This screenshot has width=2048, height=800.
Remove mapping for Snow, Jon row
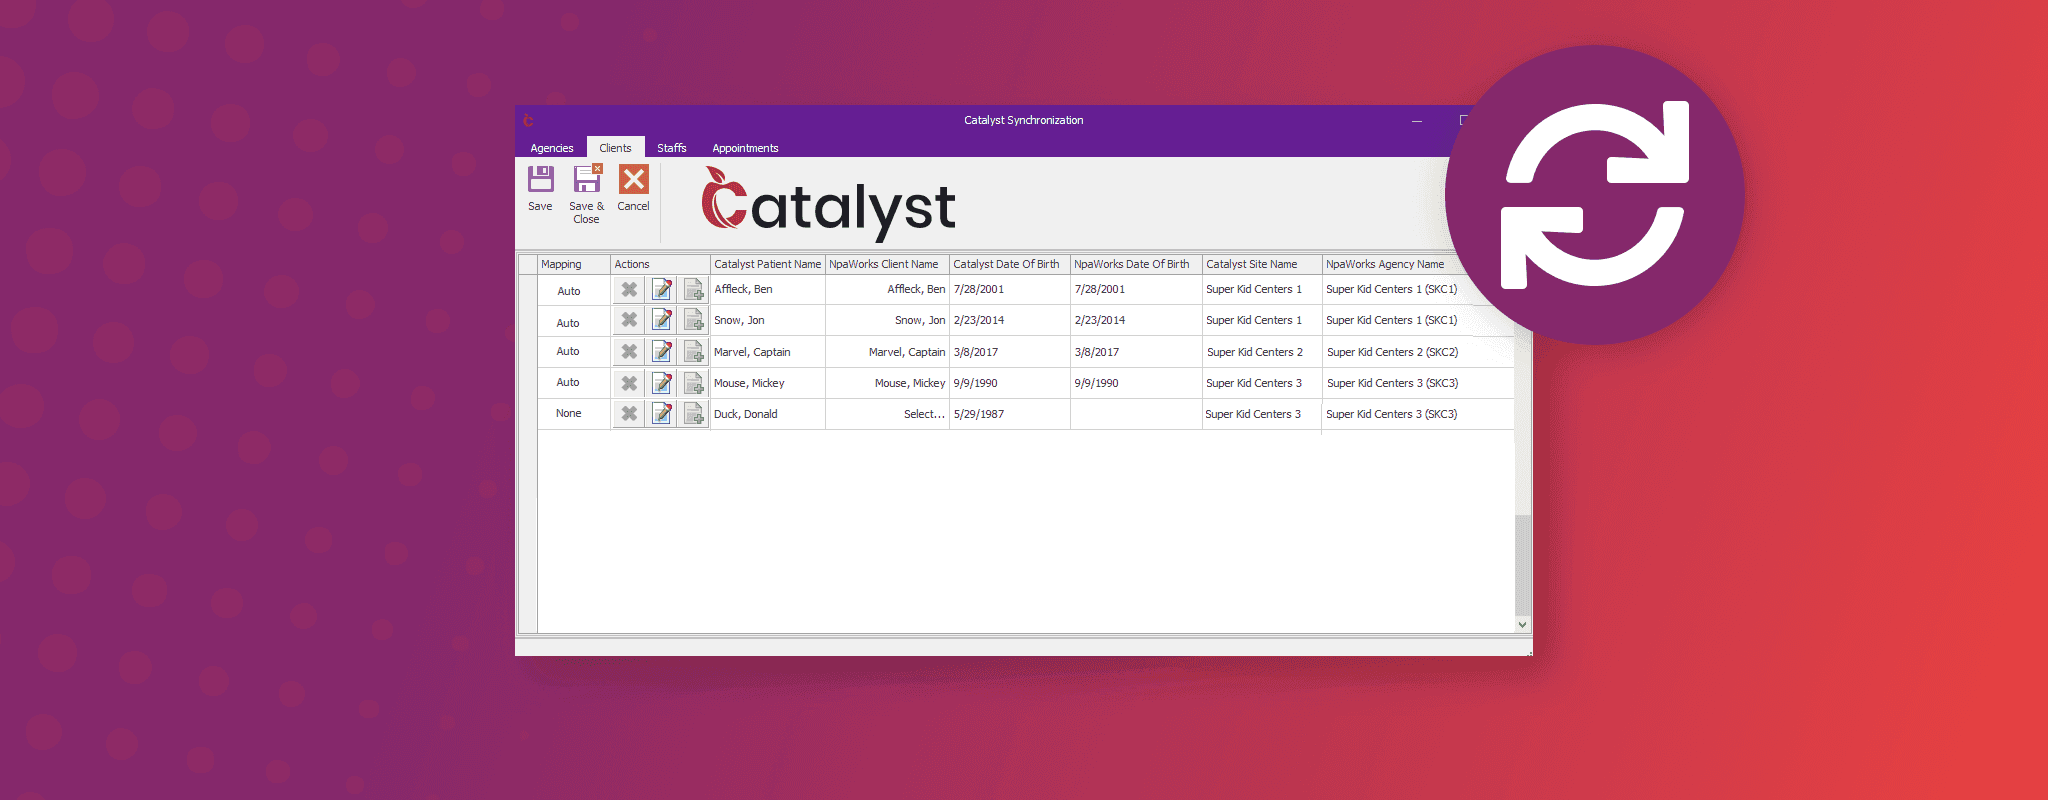(x=629, y=321)
